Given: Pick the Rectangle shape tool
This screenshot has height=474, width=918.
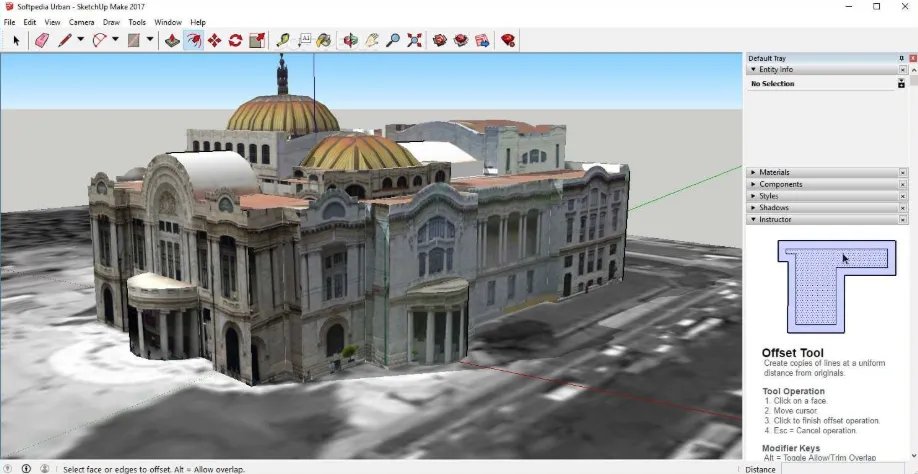Looking at the screenshot, I should pyautogui.click(x=134, y=40).
